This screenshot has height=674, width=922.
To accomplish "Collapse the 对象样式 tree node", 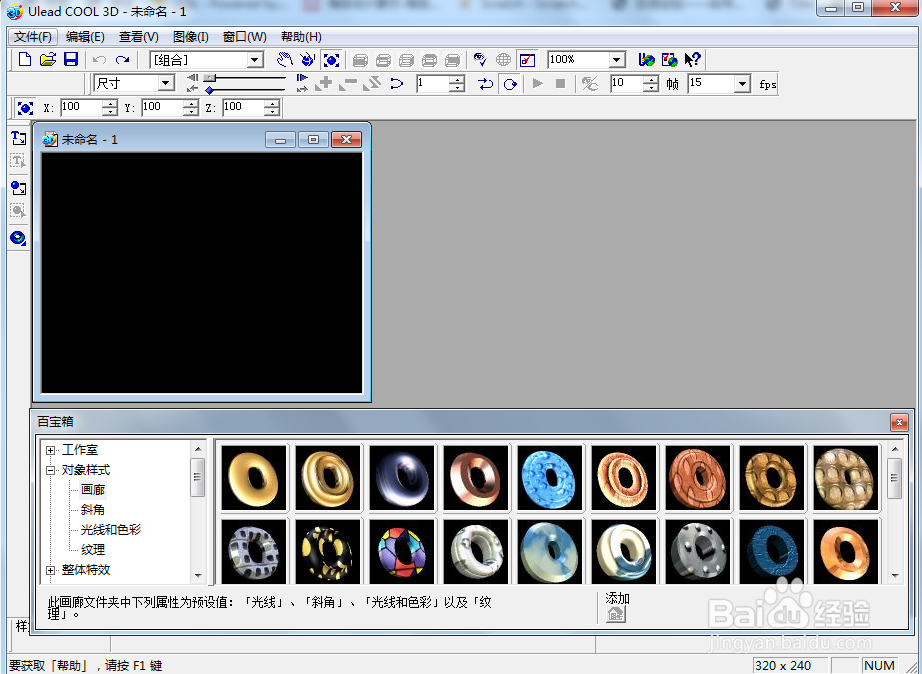I will [x=51, y=470].
